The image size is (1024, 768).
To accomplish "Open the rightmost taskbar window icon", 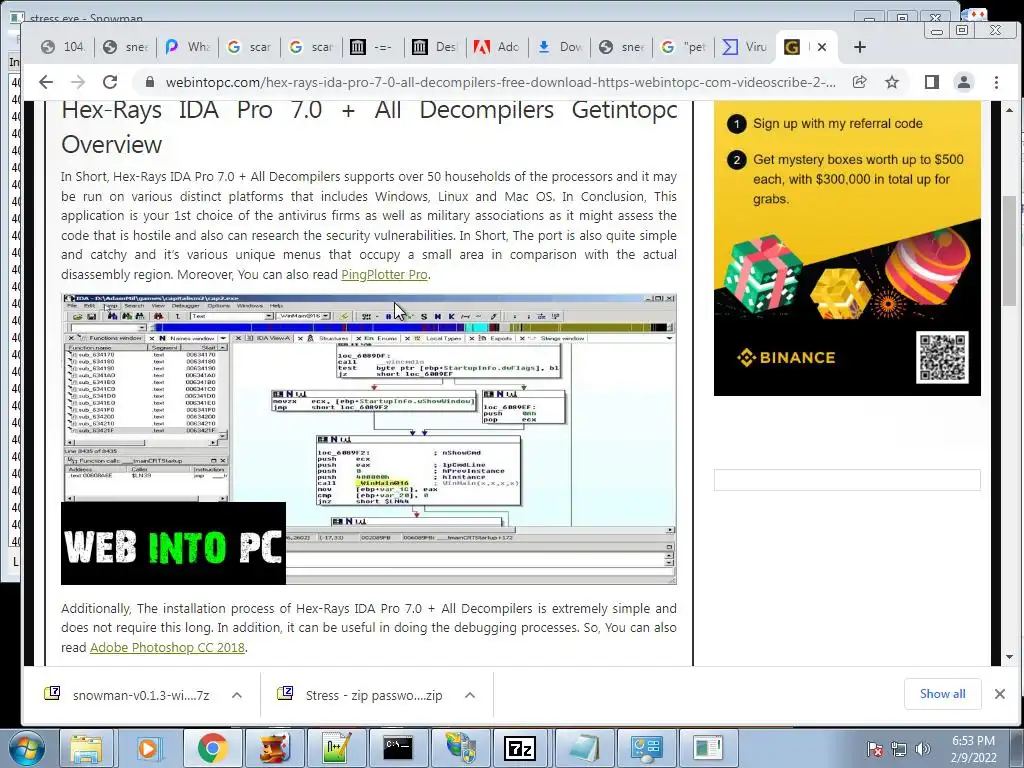I will point(707,748).
